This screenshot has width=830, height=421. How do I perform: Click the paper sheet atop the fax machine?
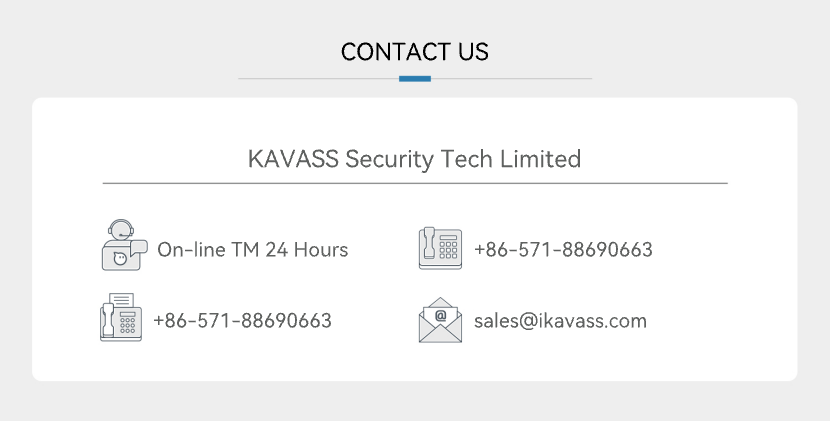[122, 300]
